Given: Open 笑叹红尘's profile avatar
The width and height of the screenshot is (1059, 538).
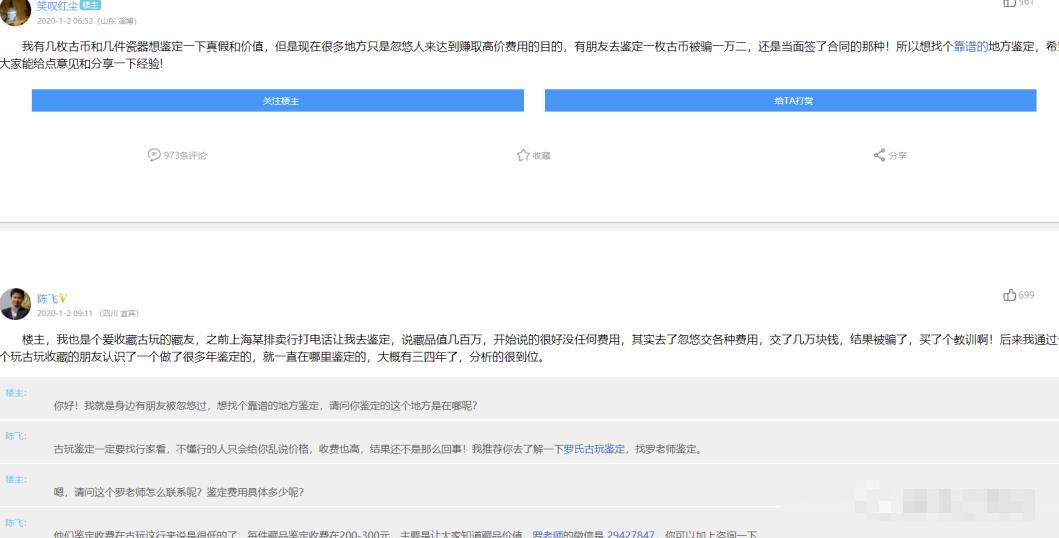Looking at the screenshot, I should pyautogui.click(x=15, y=9).
